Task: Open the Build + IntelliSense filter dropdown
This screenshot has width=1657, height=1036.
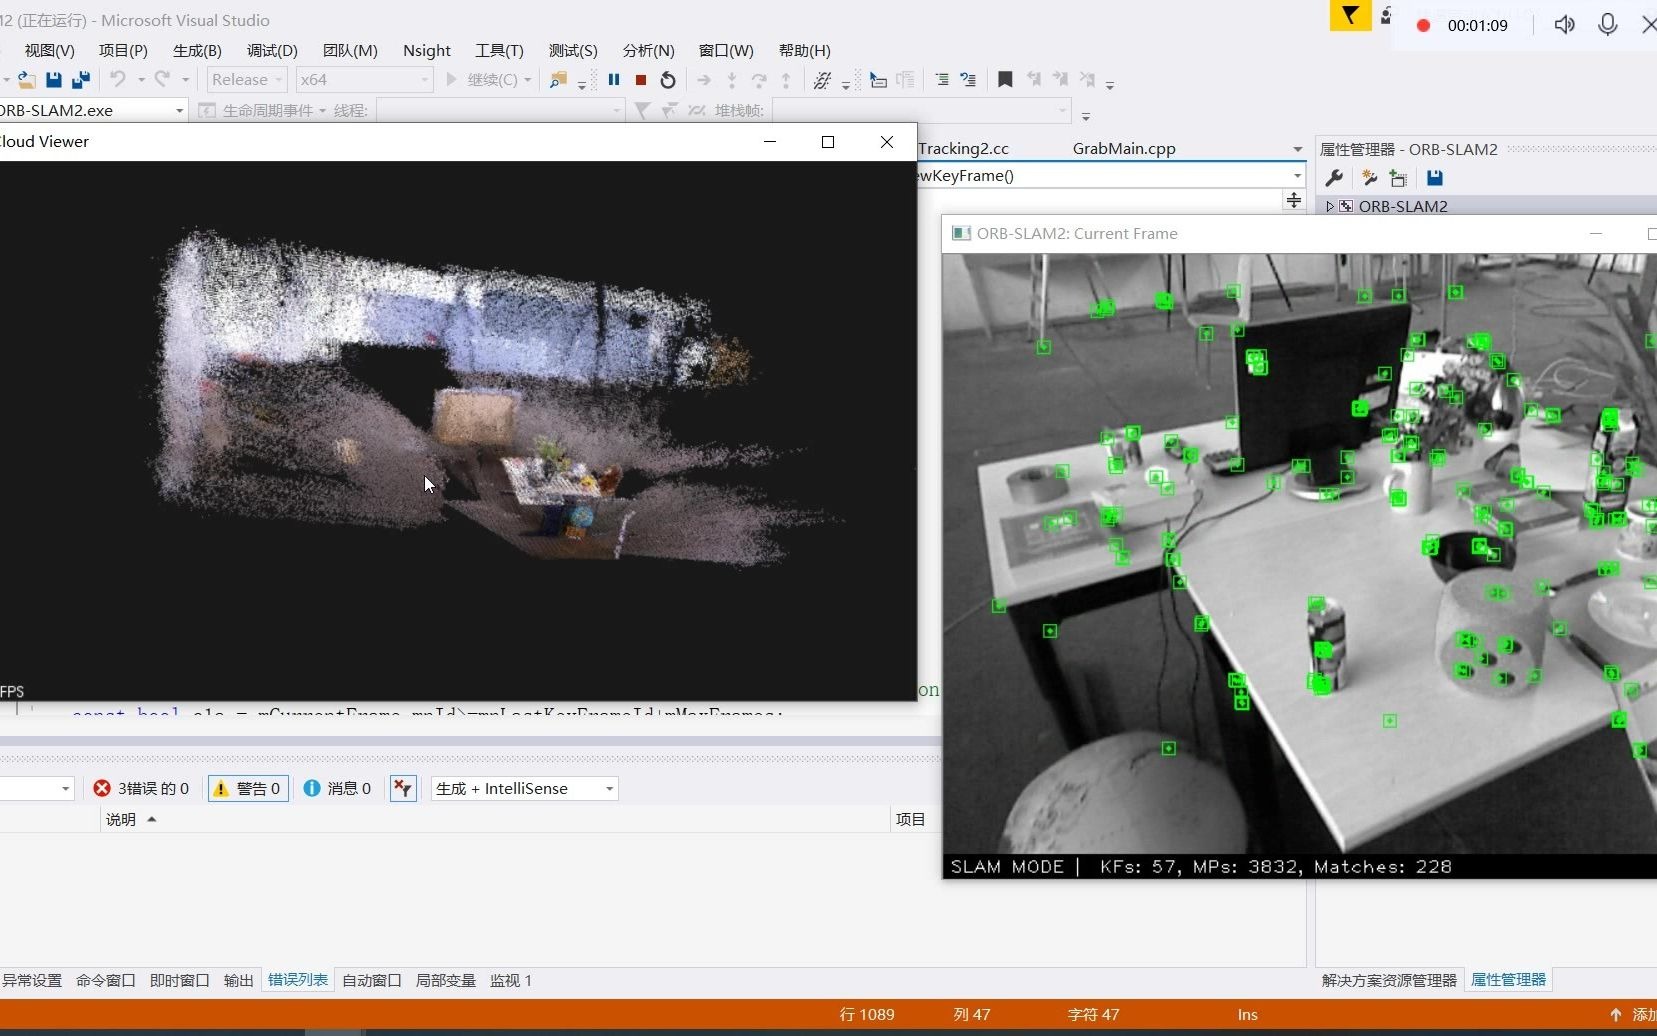Action: pos(525,788)
